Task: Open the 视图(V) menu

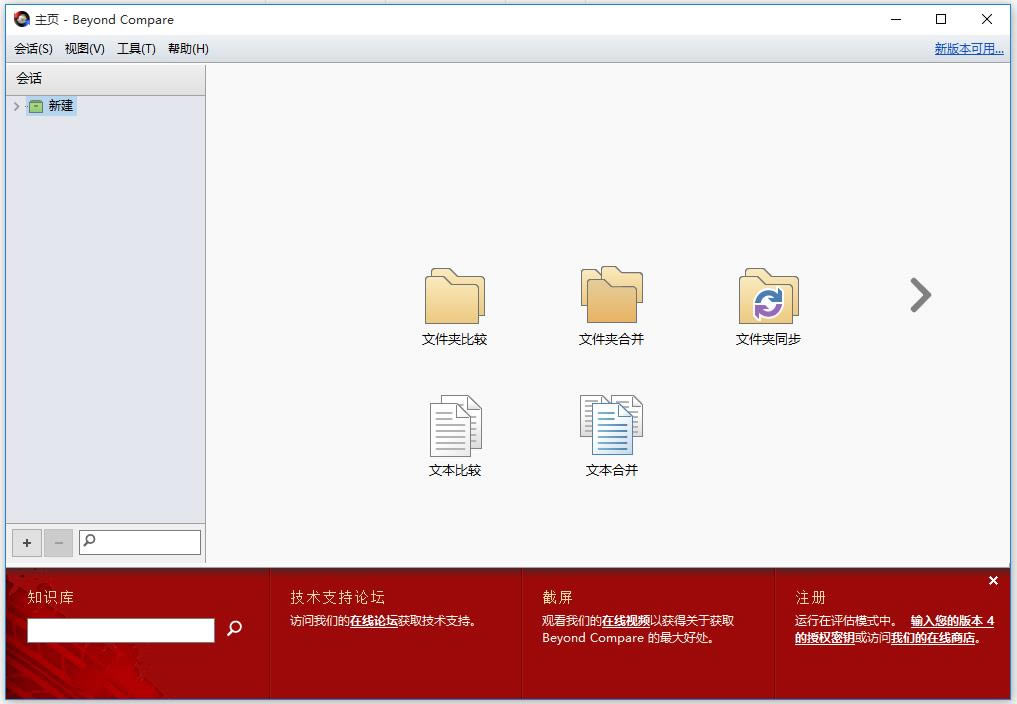Action: pos(84,49)
